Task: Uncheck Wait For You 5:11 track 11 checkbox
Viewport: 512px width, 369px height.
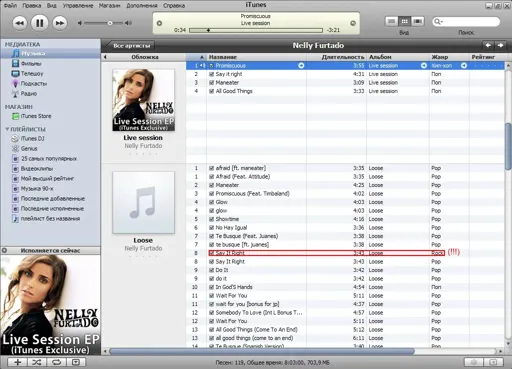Action: 211,296
